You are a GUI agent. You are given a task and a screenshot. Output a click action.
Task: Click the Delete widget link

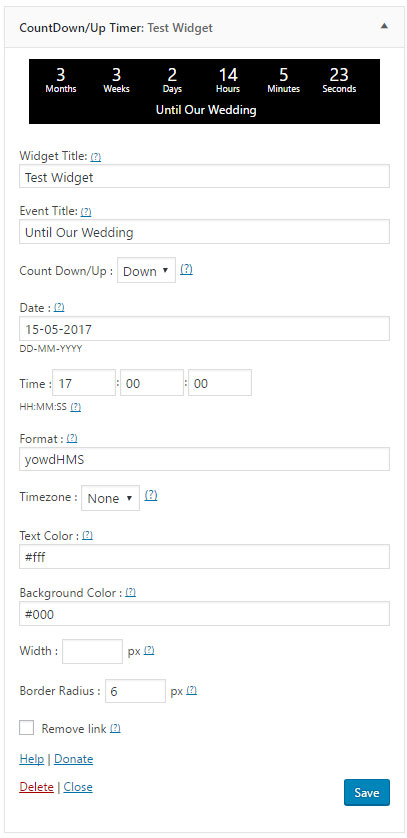[36, 787]
